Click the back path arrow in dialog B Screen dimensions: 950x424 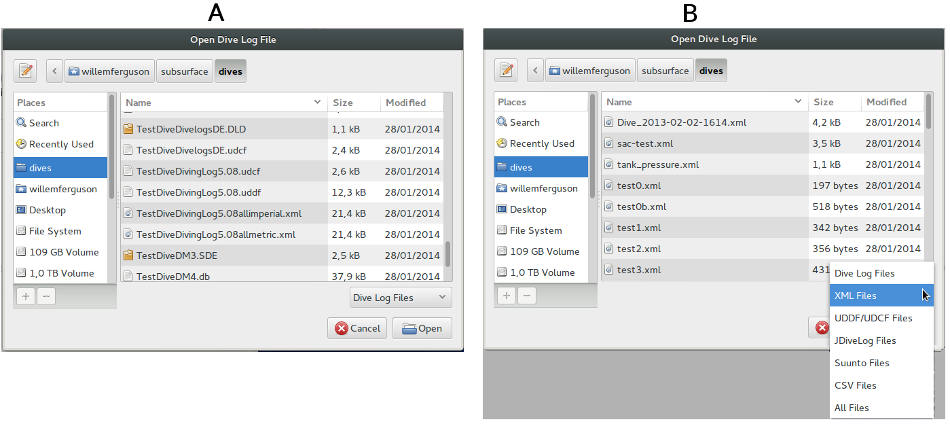pyautogui.click(x=536, y=70)
